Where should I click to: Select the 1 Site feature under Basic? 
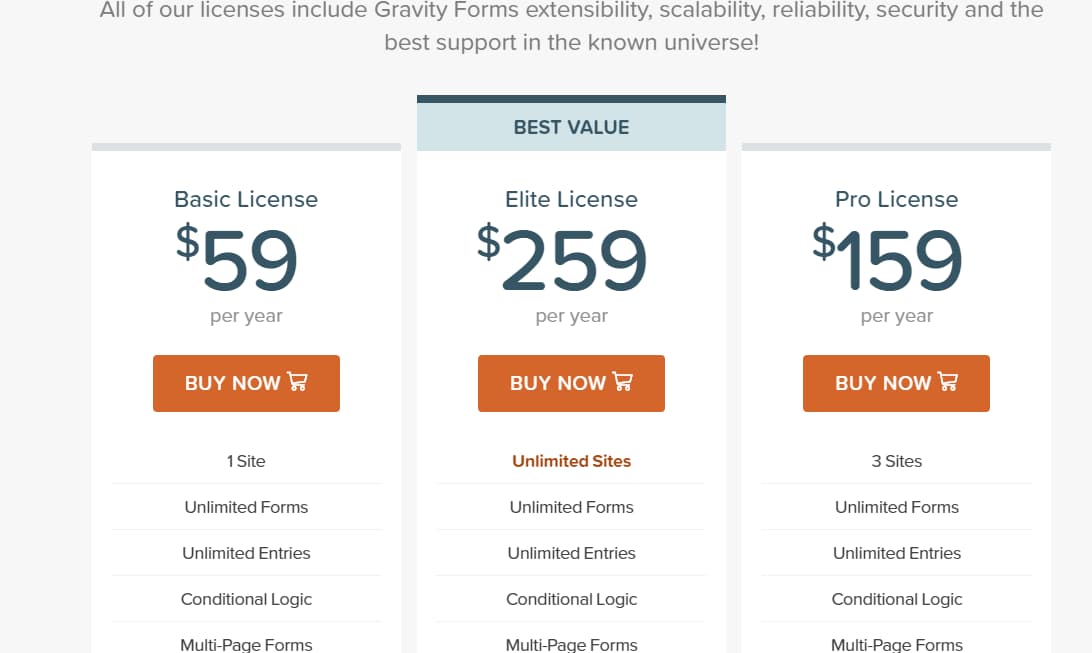[246, 461]
